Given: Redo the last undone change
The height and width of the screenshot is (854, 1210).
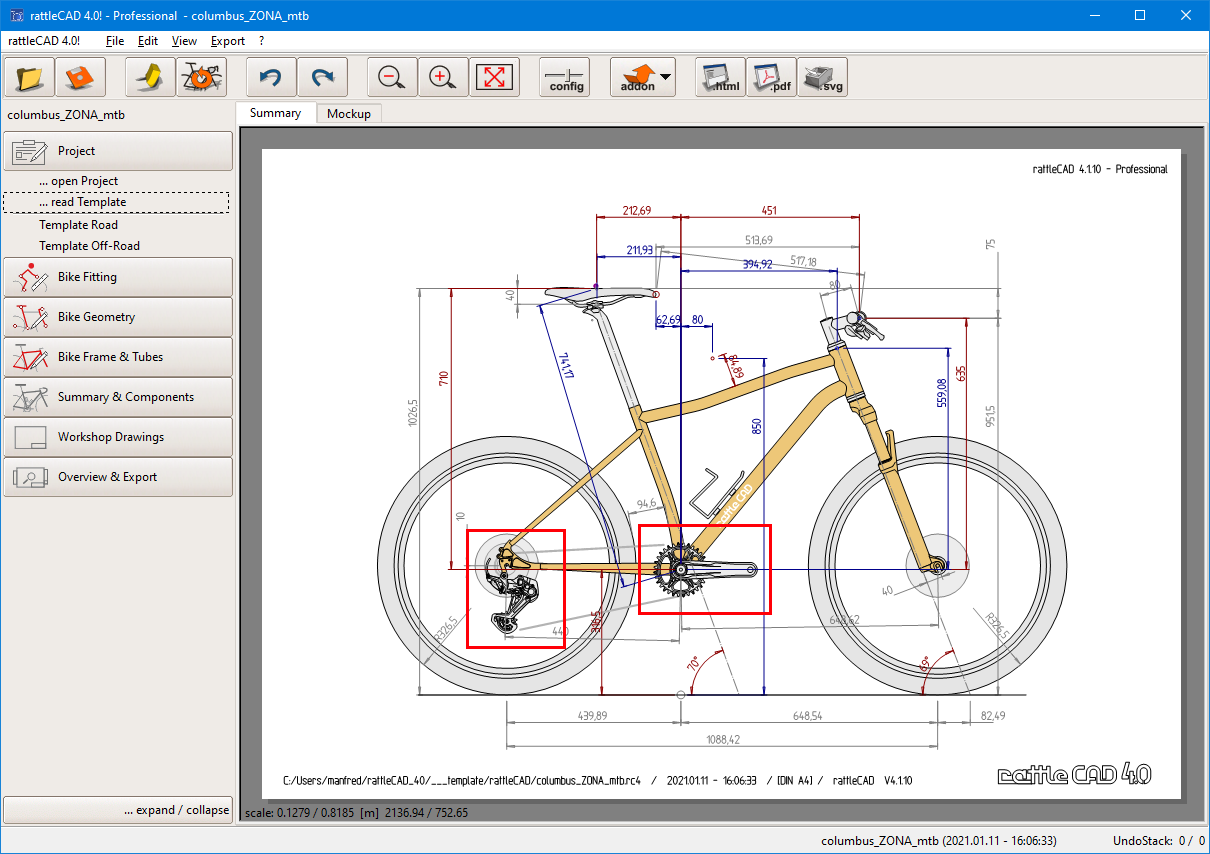Looking at the screenshot, I should pos(322,77).
